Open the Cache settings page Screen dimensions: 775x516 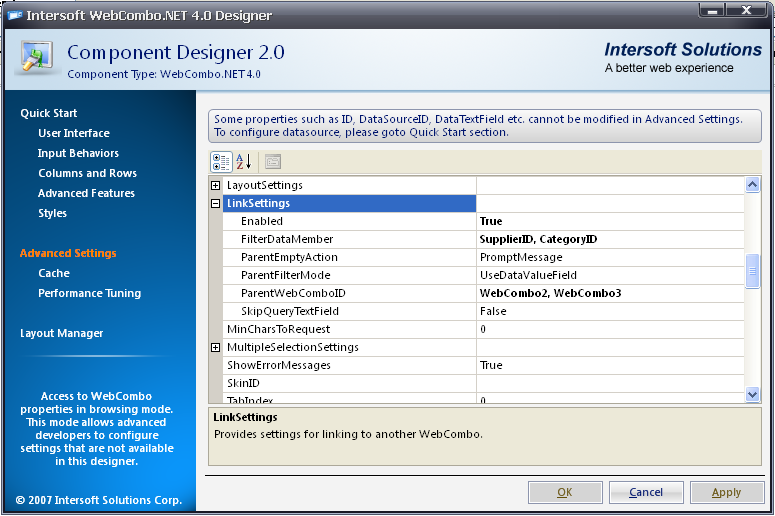click(x=54, y=273)
